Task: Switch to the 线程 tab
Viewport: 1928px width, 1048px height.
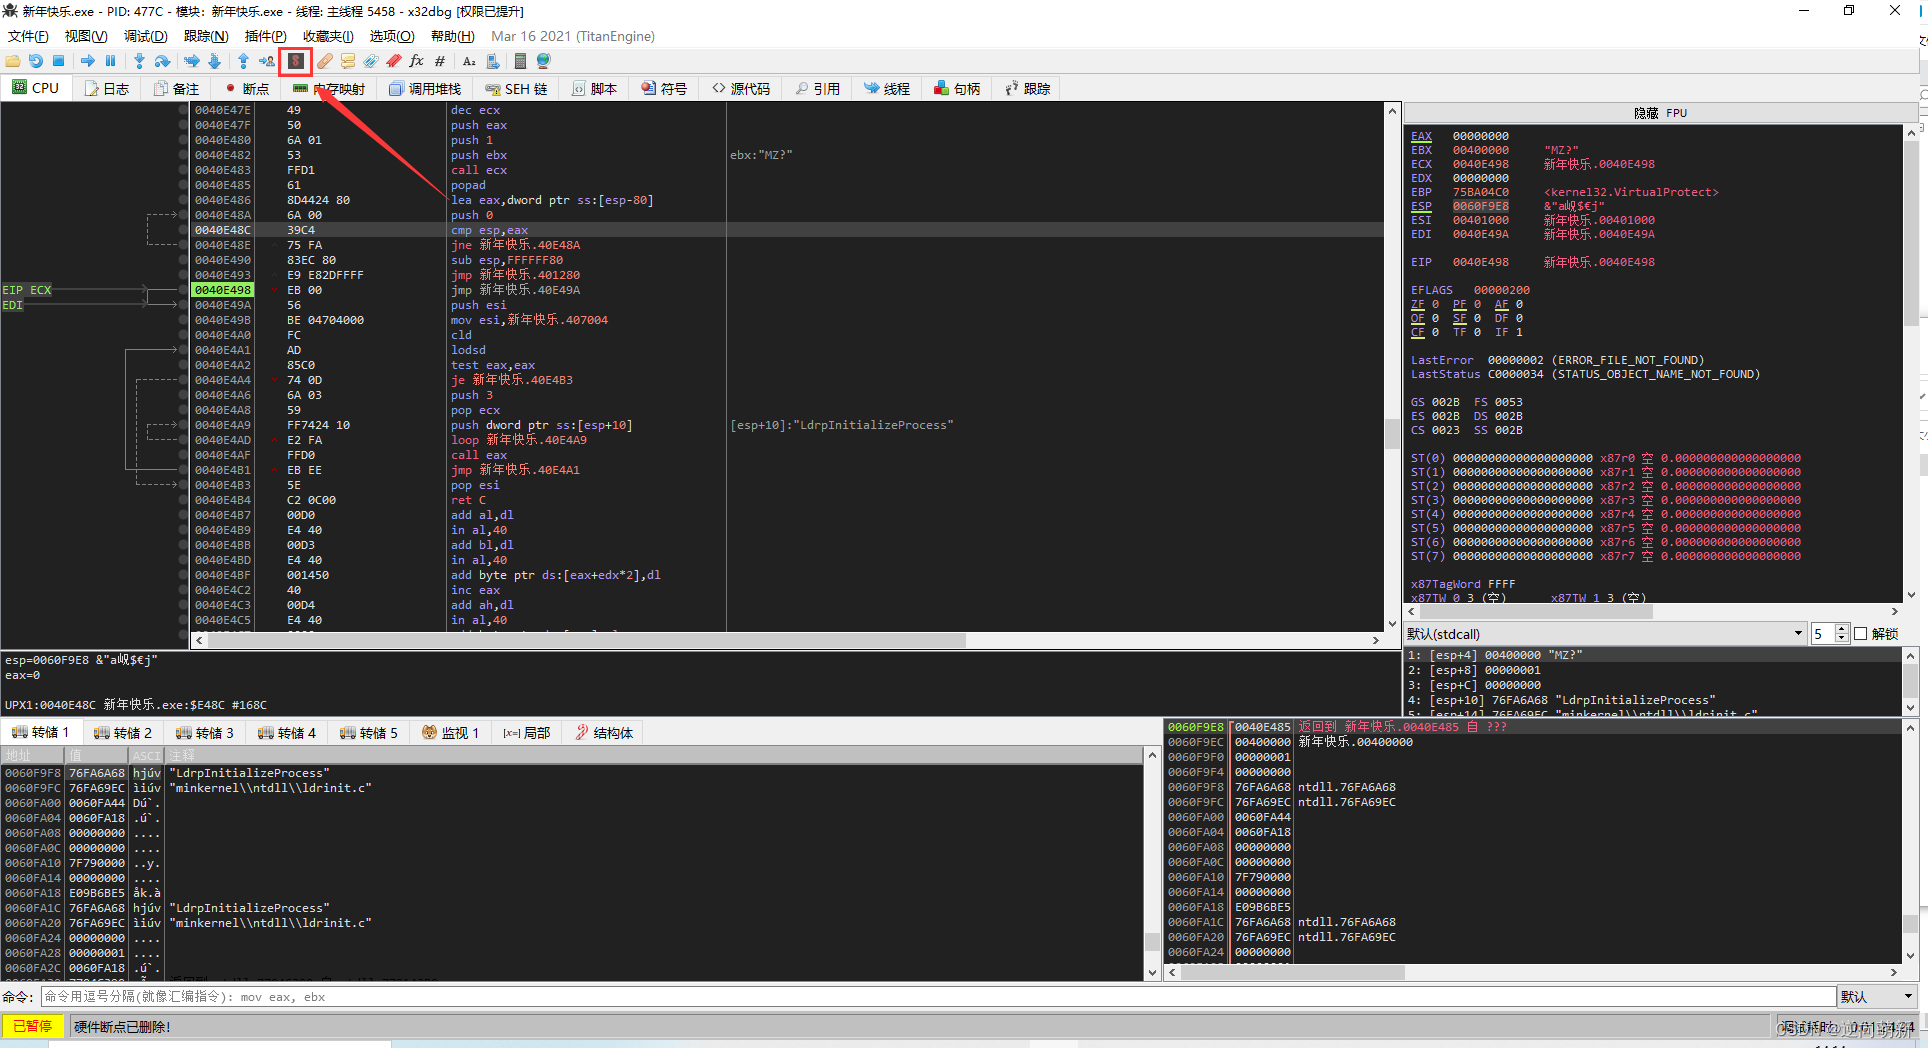Action: [x=887, y=89]
